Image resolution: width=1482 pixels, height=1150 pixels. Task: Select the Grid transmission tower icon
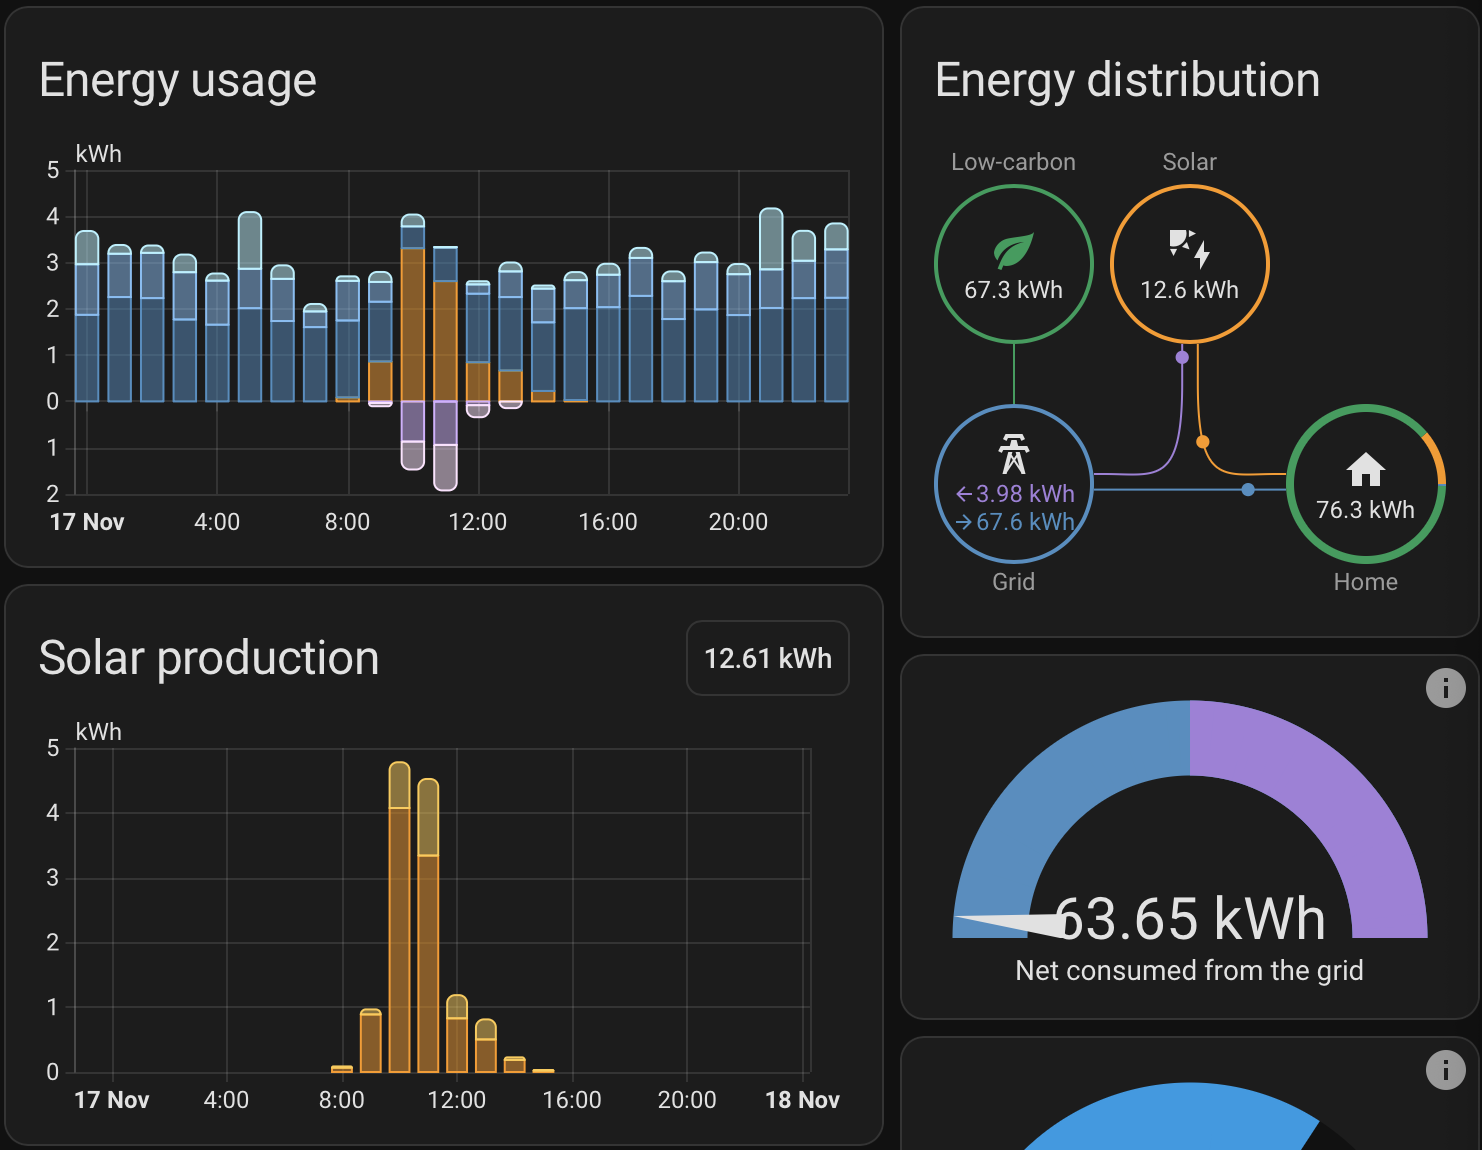coord(1013,454)
